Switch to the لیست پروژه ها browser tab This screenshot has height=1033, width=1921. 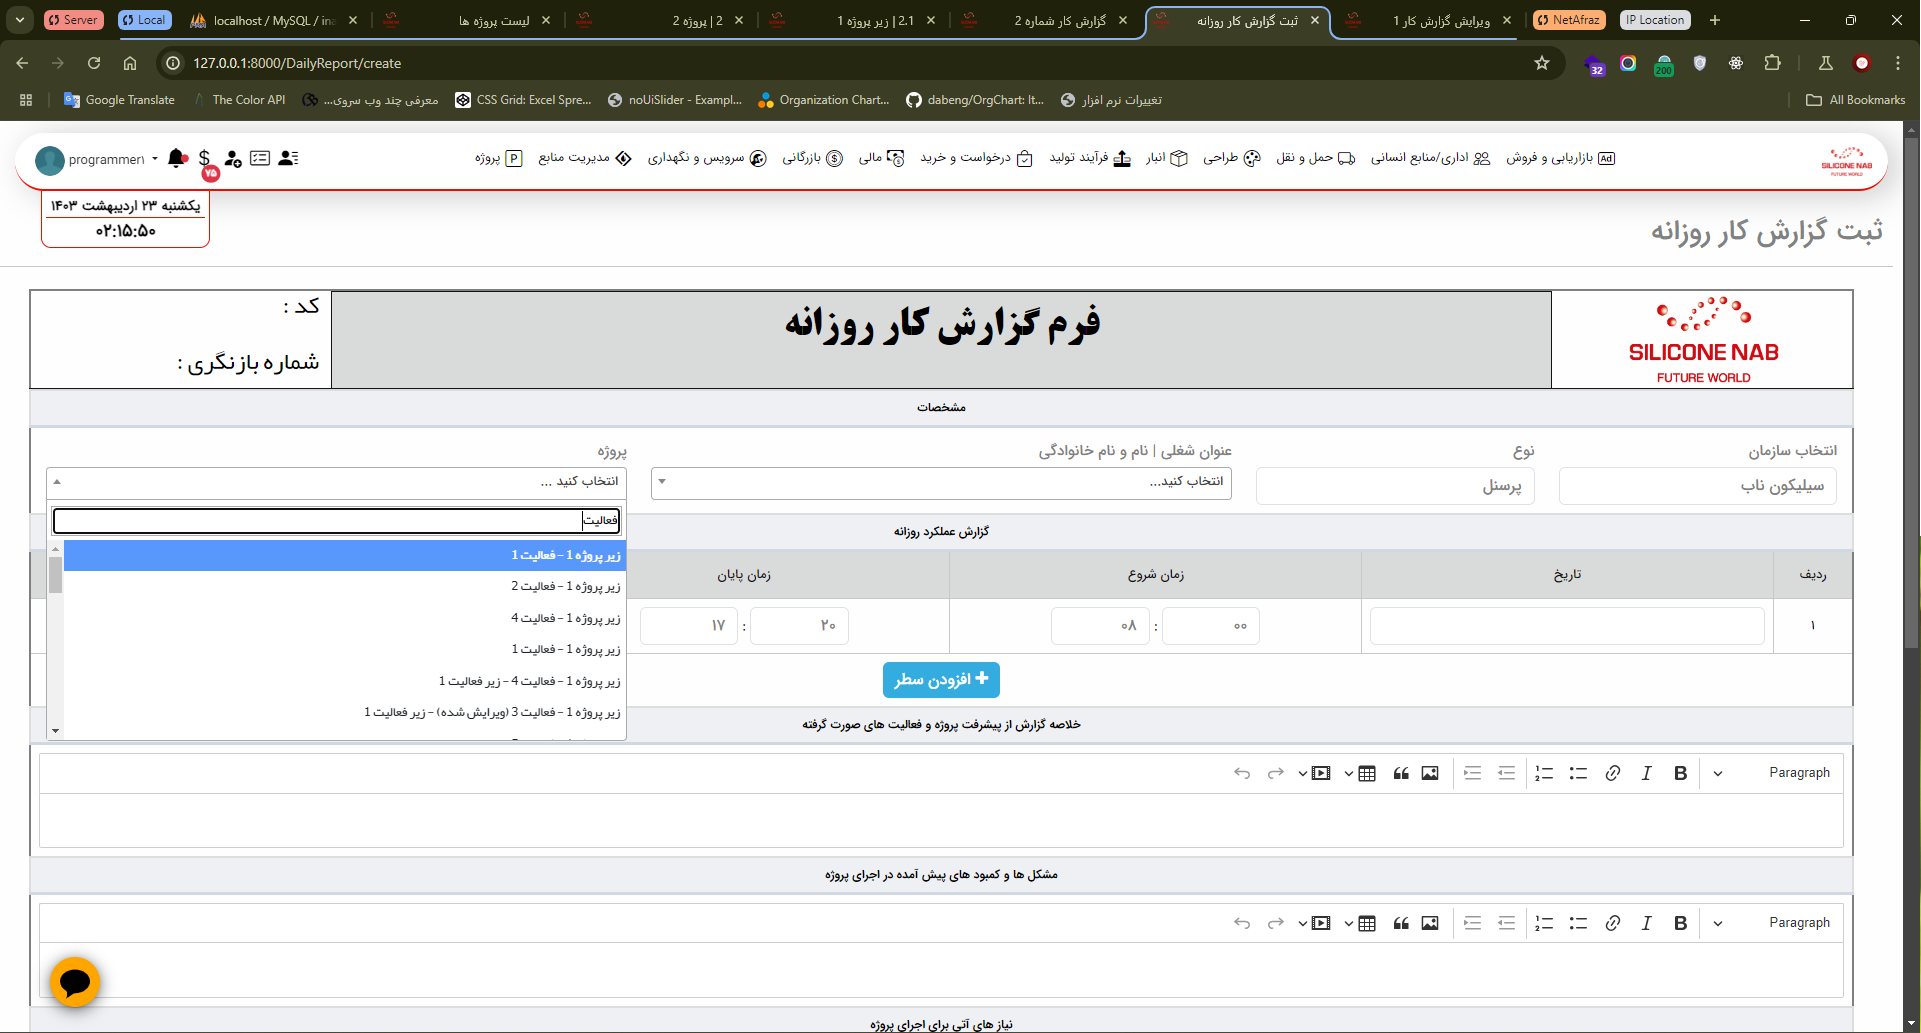click(494, 20)
